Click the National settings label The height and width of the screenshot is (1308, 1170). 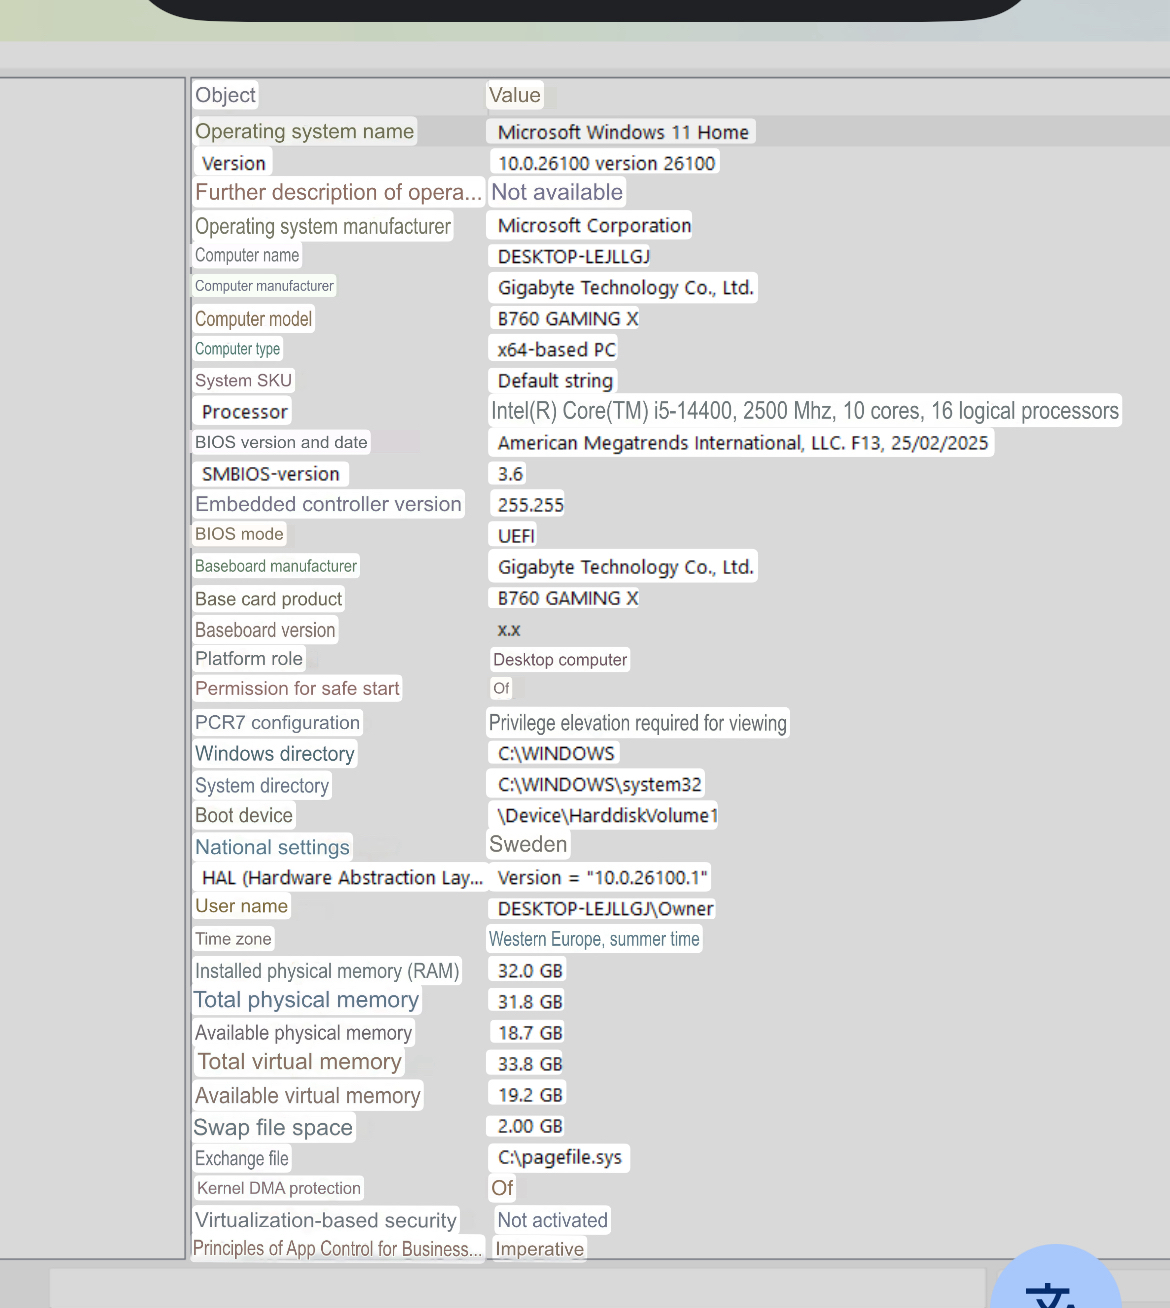tap(272, 847)
